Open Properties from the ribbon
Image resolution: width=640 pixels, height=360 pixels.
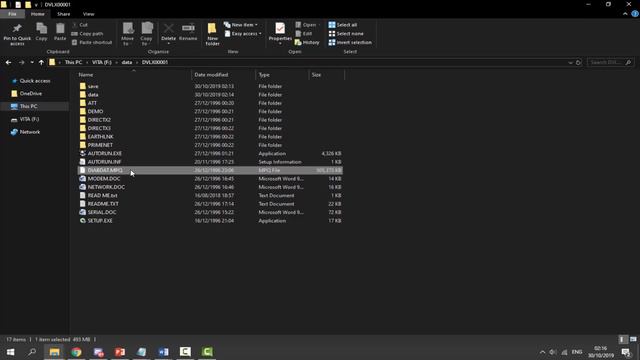point(280,33)
